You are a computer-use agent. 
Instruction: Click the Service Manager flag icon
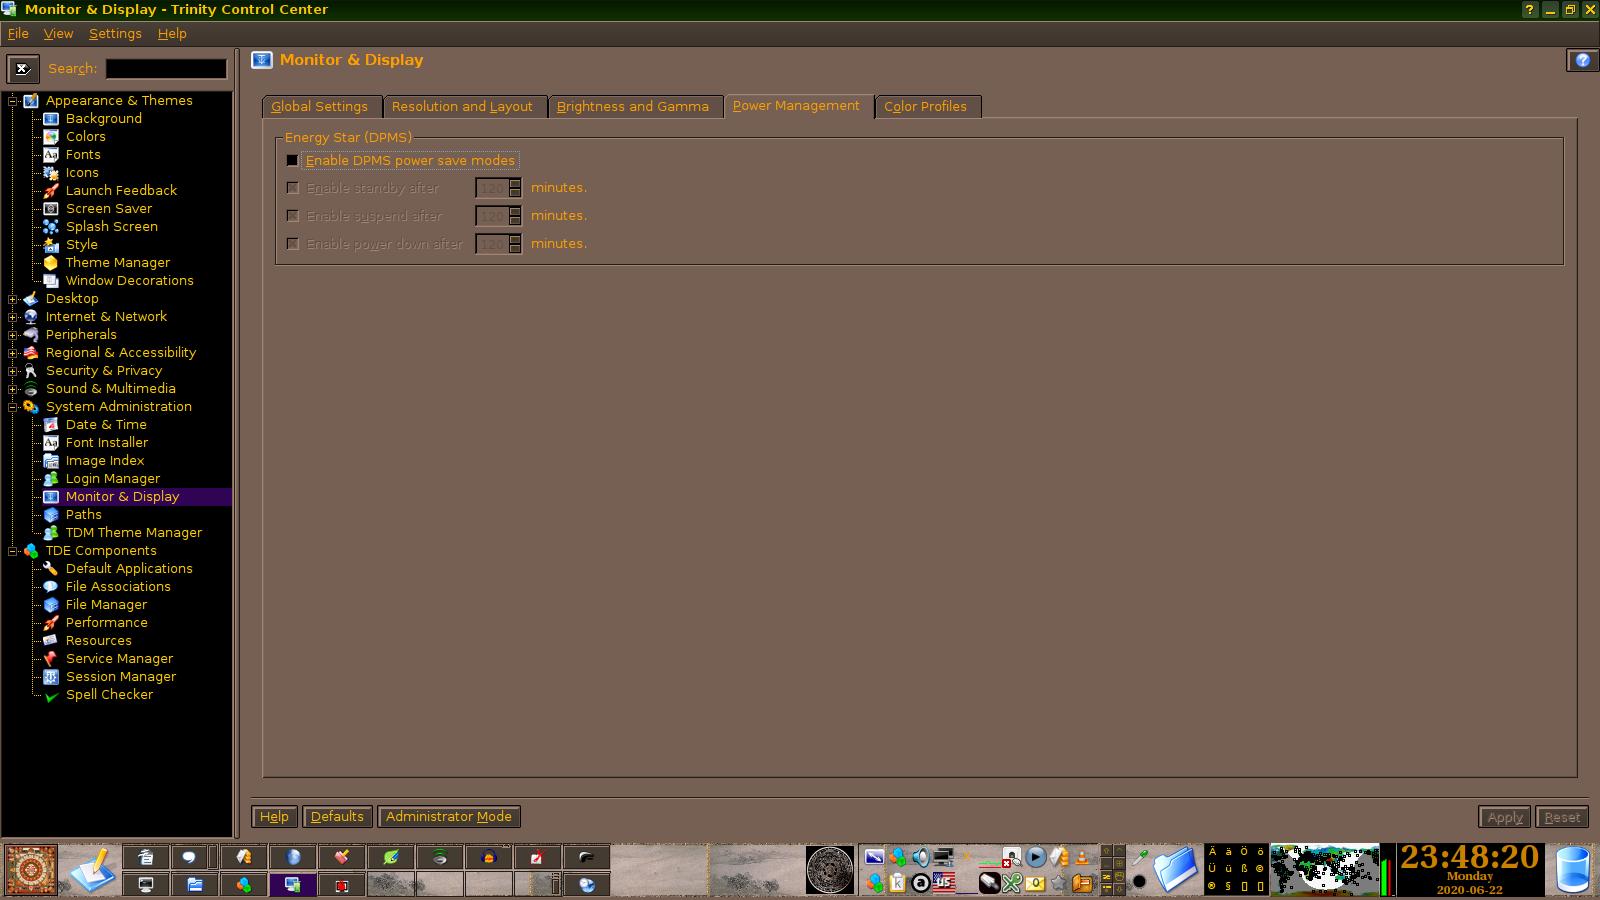tap(51, 658)
